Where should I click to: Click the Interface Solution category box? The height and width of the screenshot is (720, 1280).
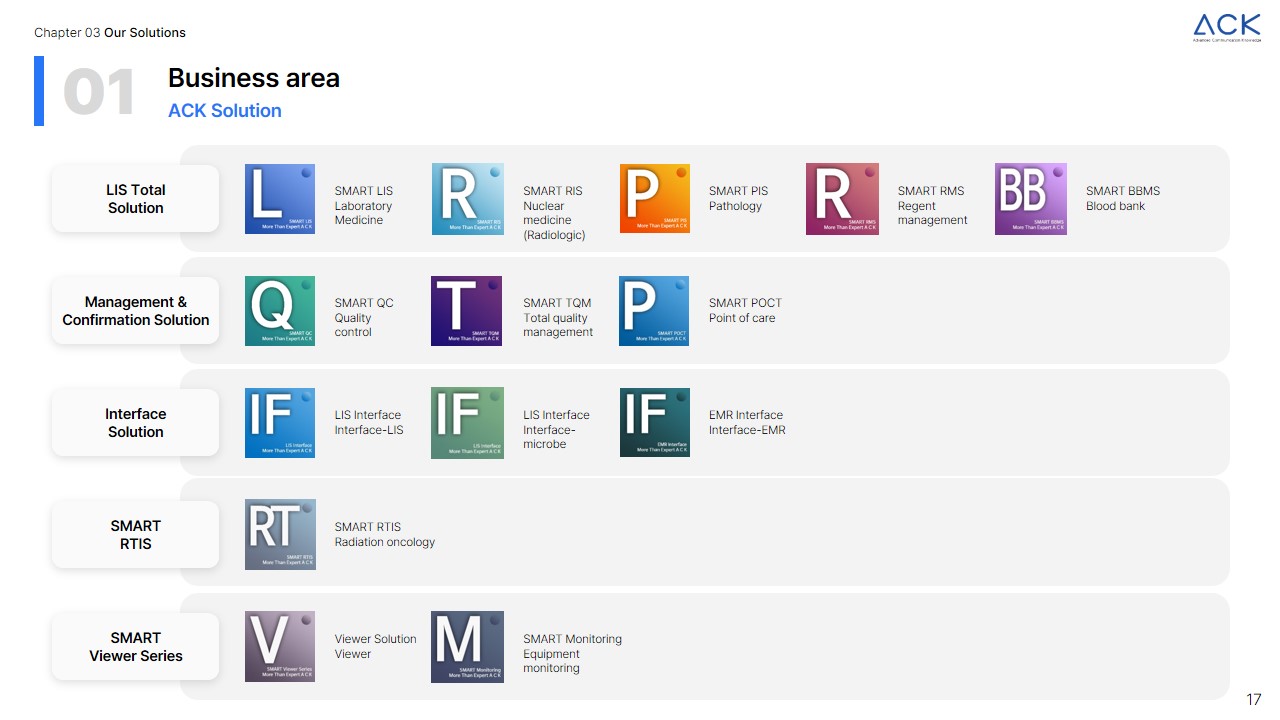coord(135,423)
